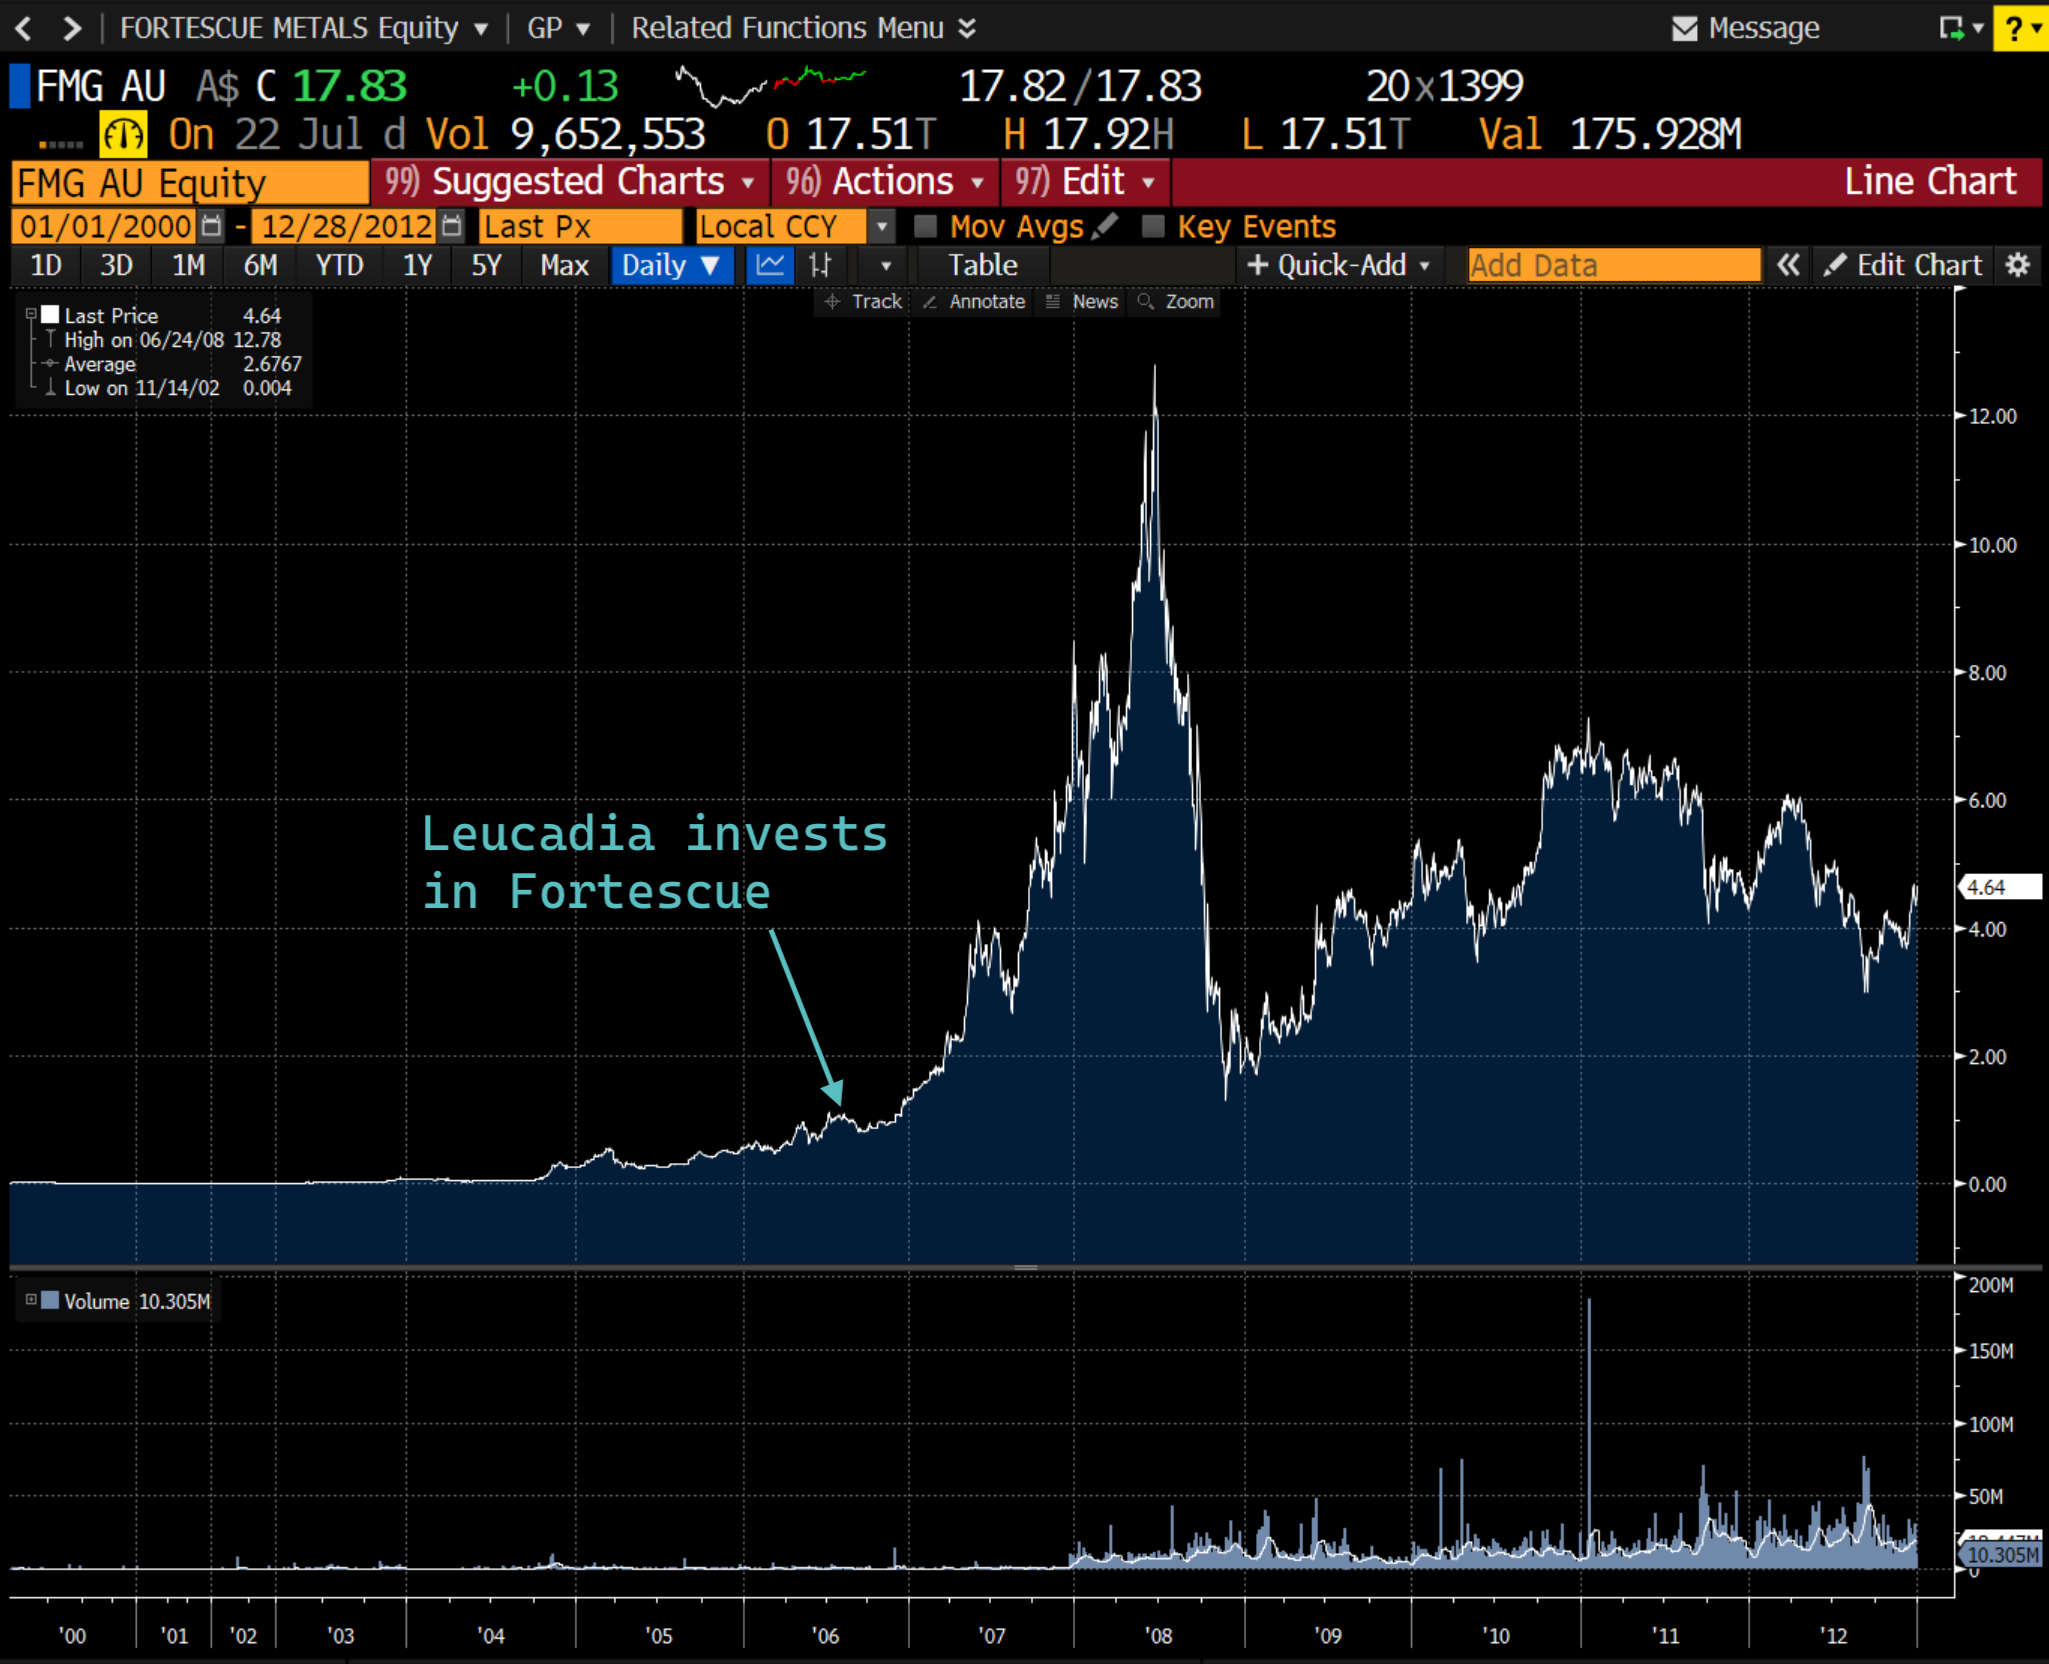
Task: Click the Add Data input field
Action: [1613, 265]
